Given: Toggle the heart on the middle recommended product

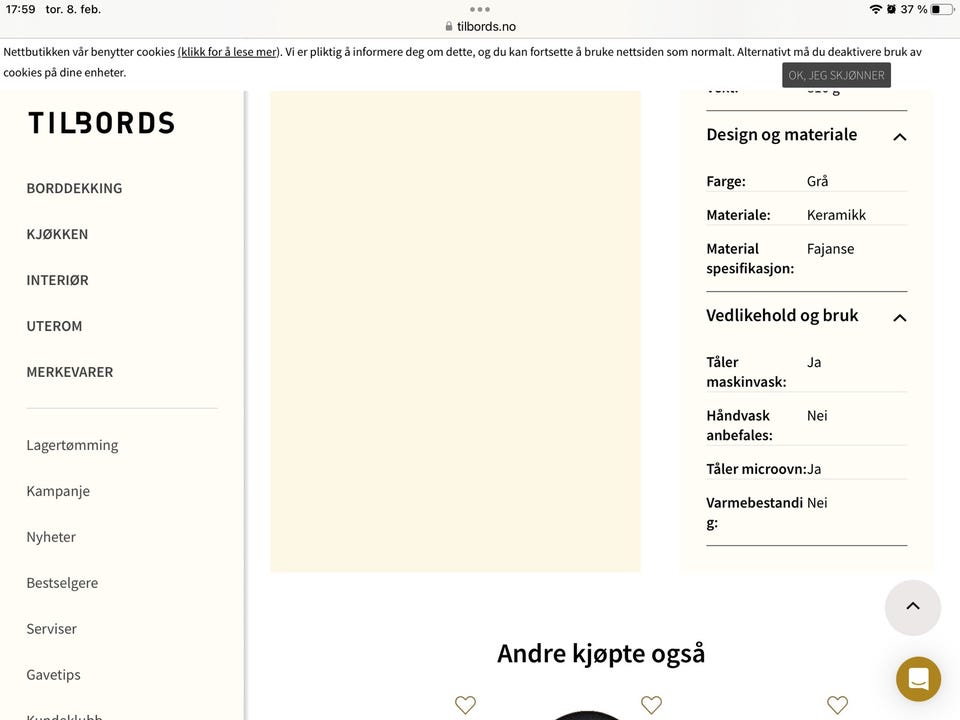Looking at the screenshot, I should 651,704.
